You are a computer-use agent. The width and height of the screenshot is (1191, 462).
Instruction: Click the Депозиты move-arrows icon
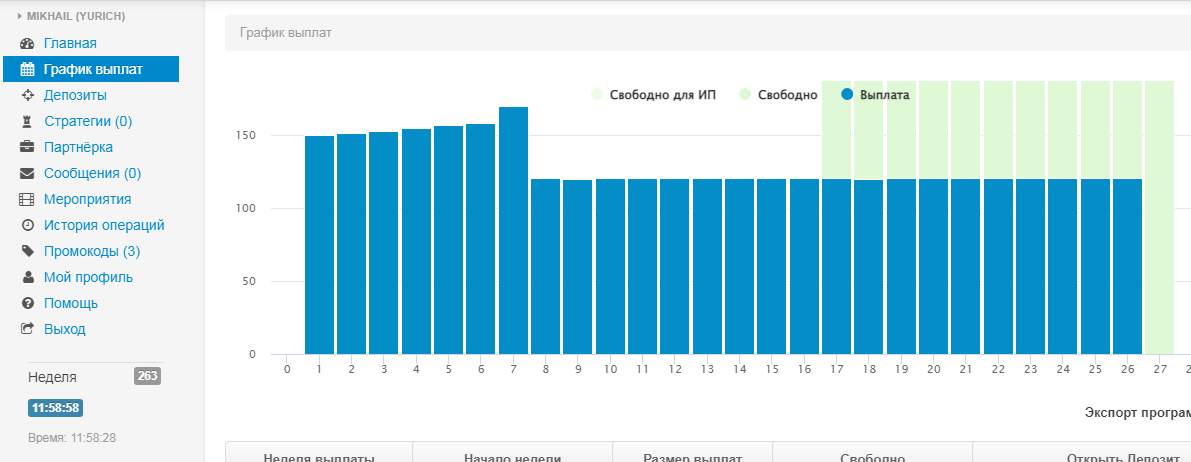click(x=28, y=96)
